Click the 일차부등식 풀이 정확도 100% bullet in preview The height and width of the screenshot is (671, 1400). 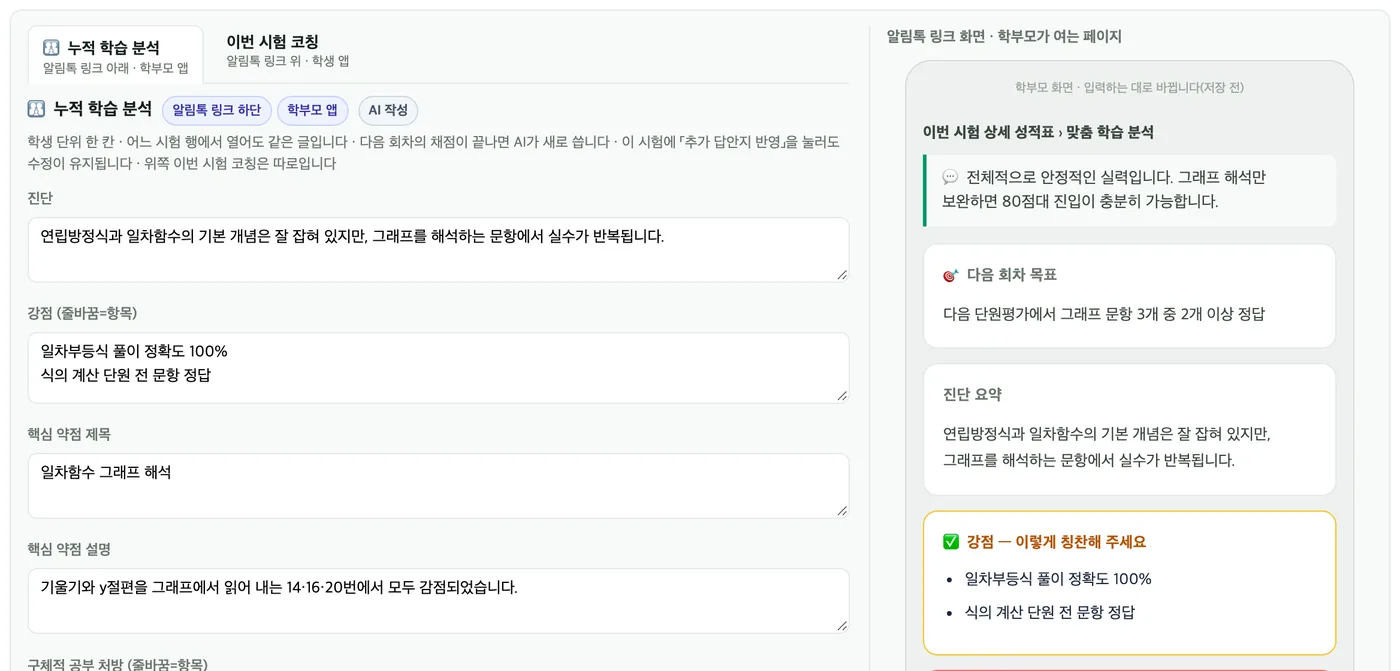[x=1058, y=579]
